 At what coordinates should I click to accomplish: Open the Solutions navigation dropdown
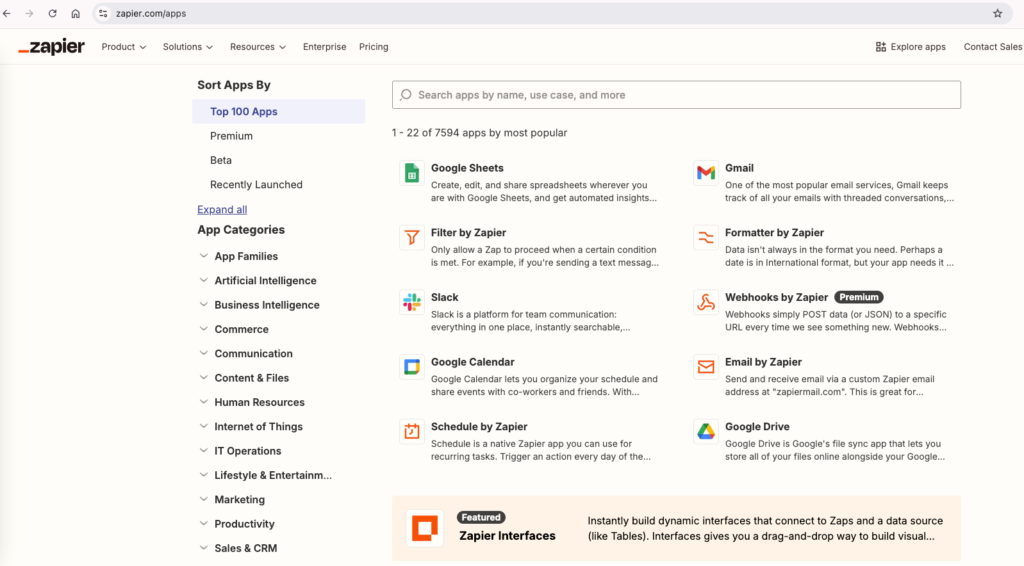coord(188,47)
